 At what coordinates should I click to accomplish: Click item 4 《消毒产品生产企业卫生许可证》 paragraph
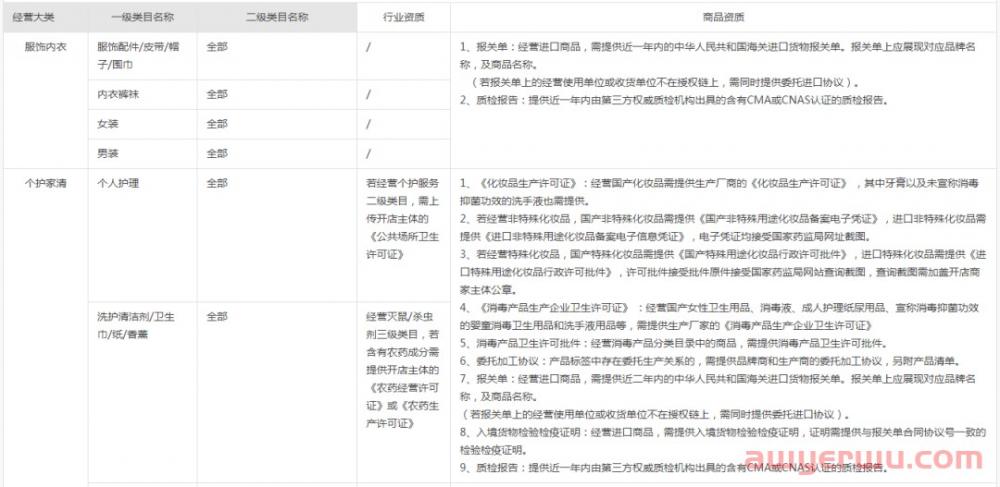[x=719, y=316]
